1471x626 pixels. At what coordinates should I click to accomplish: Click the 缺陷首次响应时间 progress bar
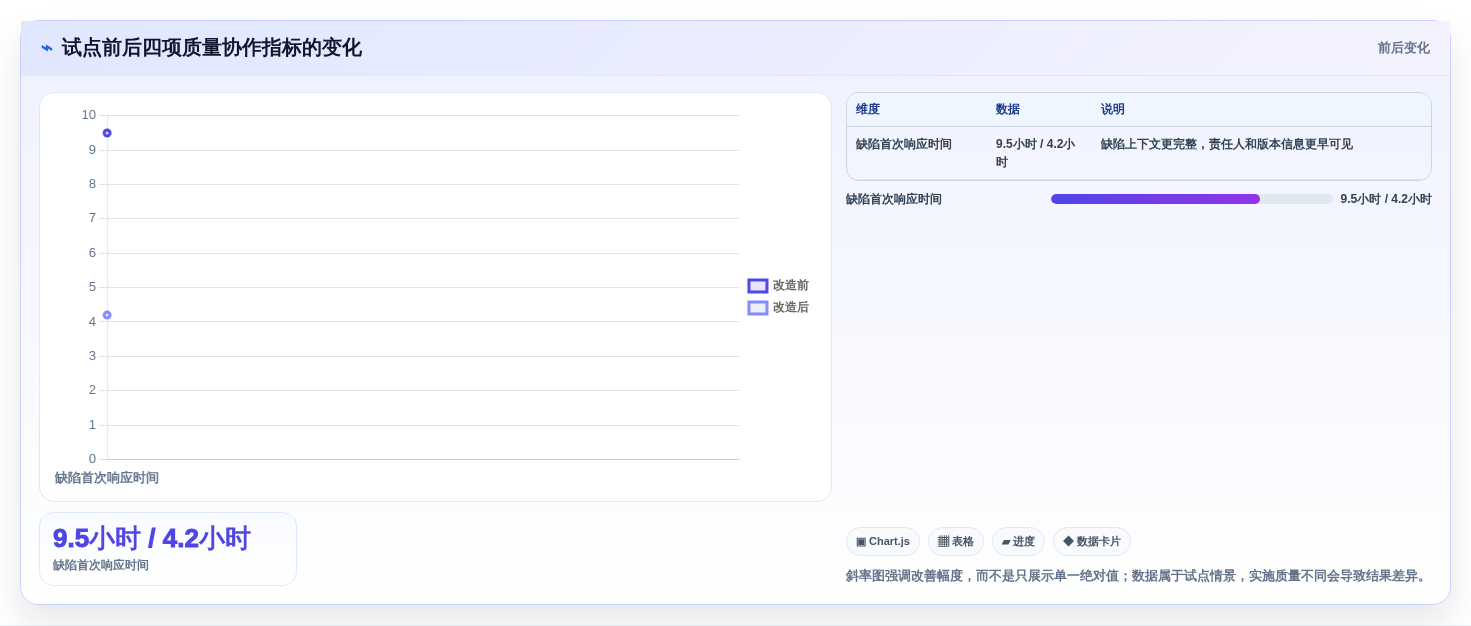pyautogui.click(x=1191, y=199)
